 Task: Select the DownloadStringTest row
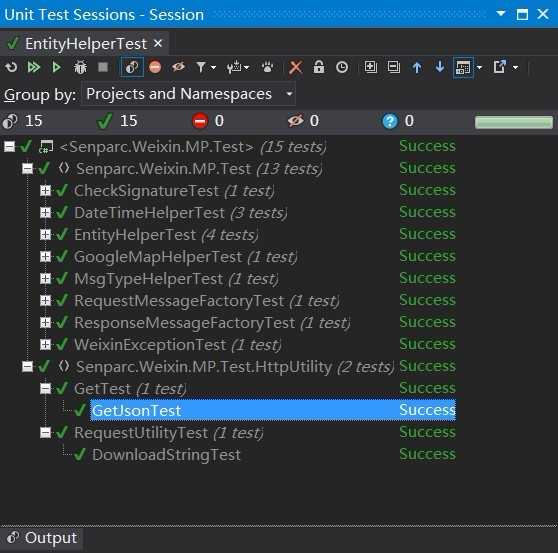pyautogui.click(x=166, y=455)
